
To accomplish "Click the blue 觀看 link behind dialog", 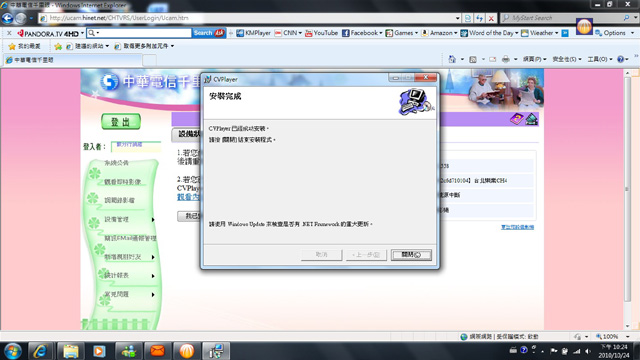I will tap(188, 197).
